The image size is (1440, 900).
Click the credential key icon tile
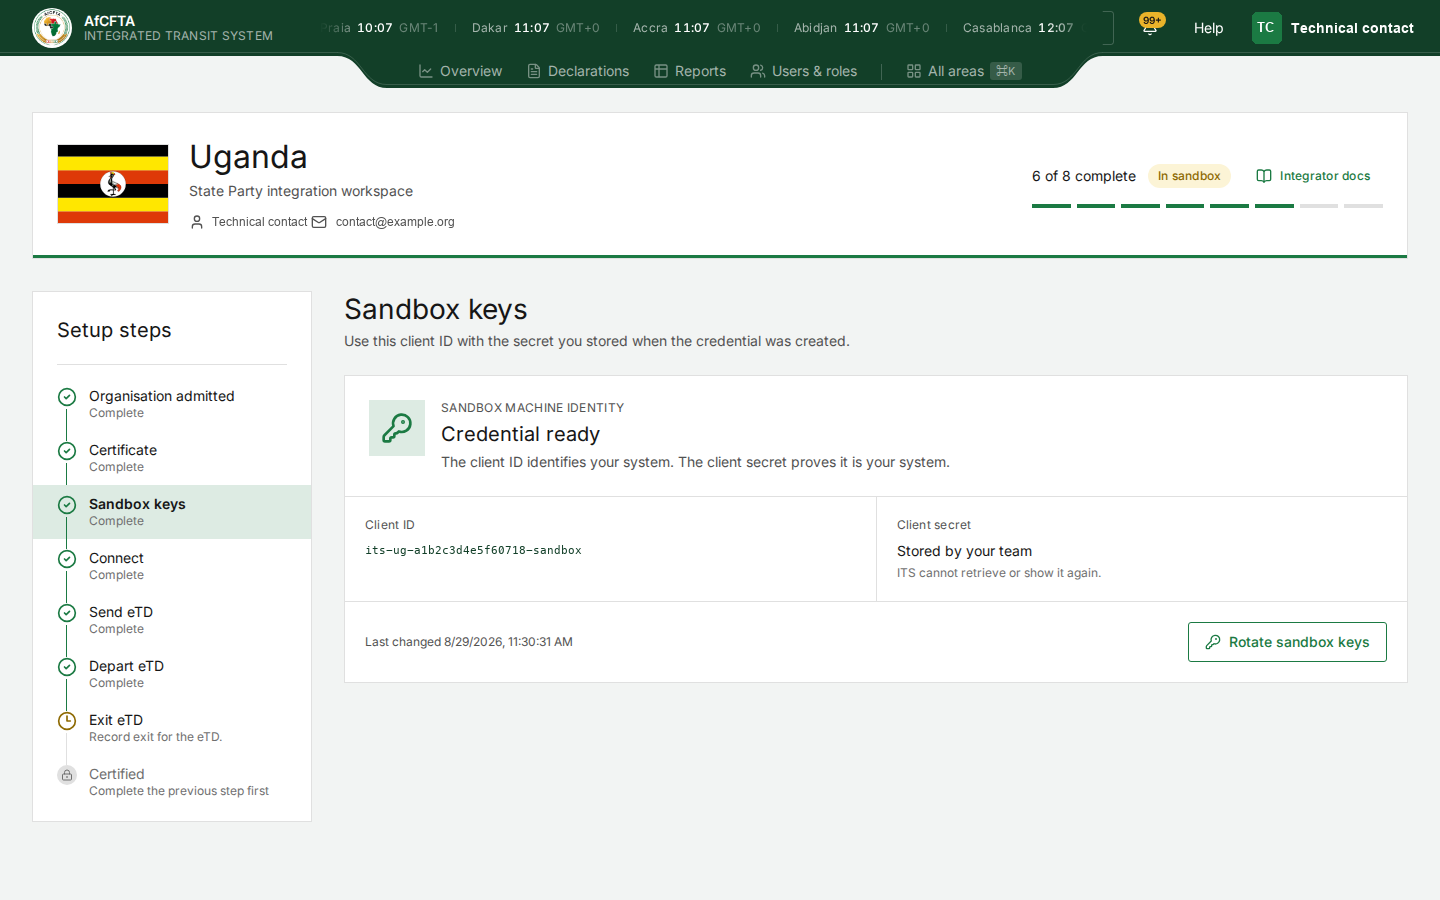point(397,428)
